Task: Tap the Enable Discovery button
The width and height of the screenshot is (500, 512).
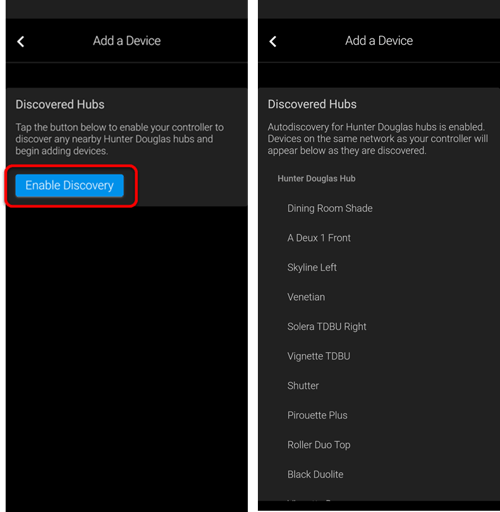Action: pos(69,185)
